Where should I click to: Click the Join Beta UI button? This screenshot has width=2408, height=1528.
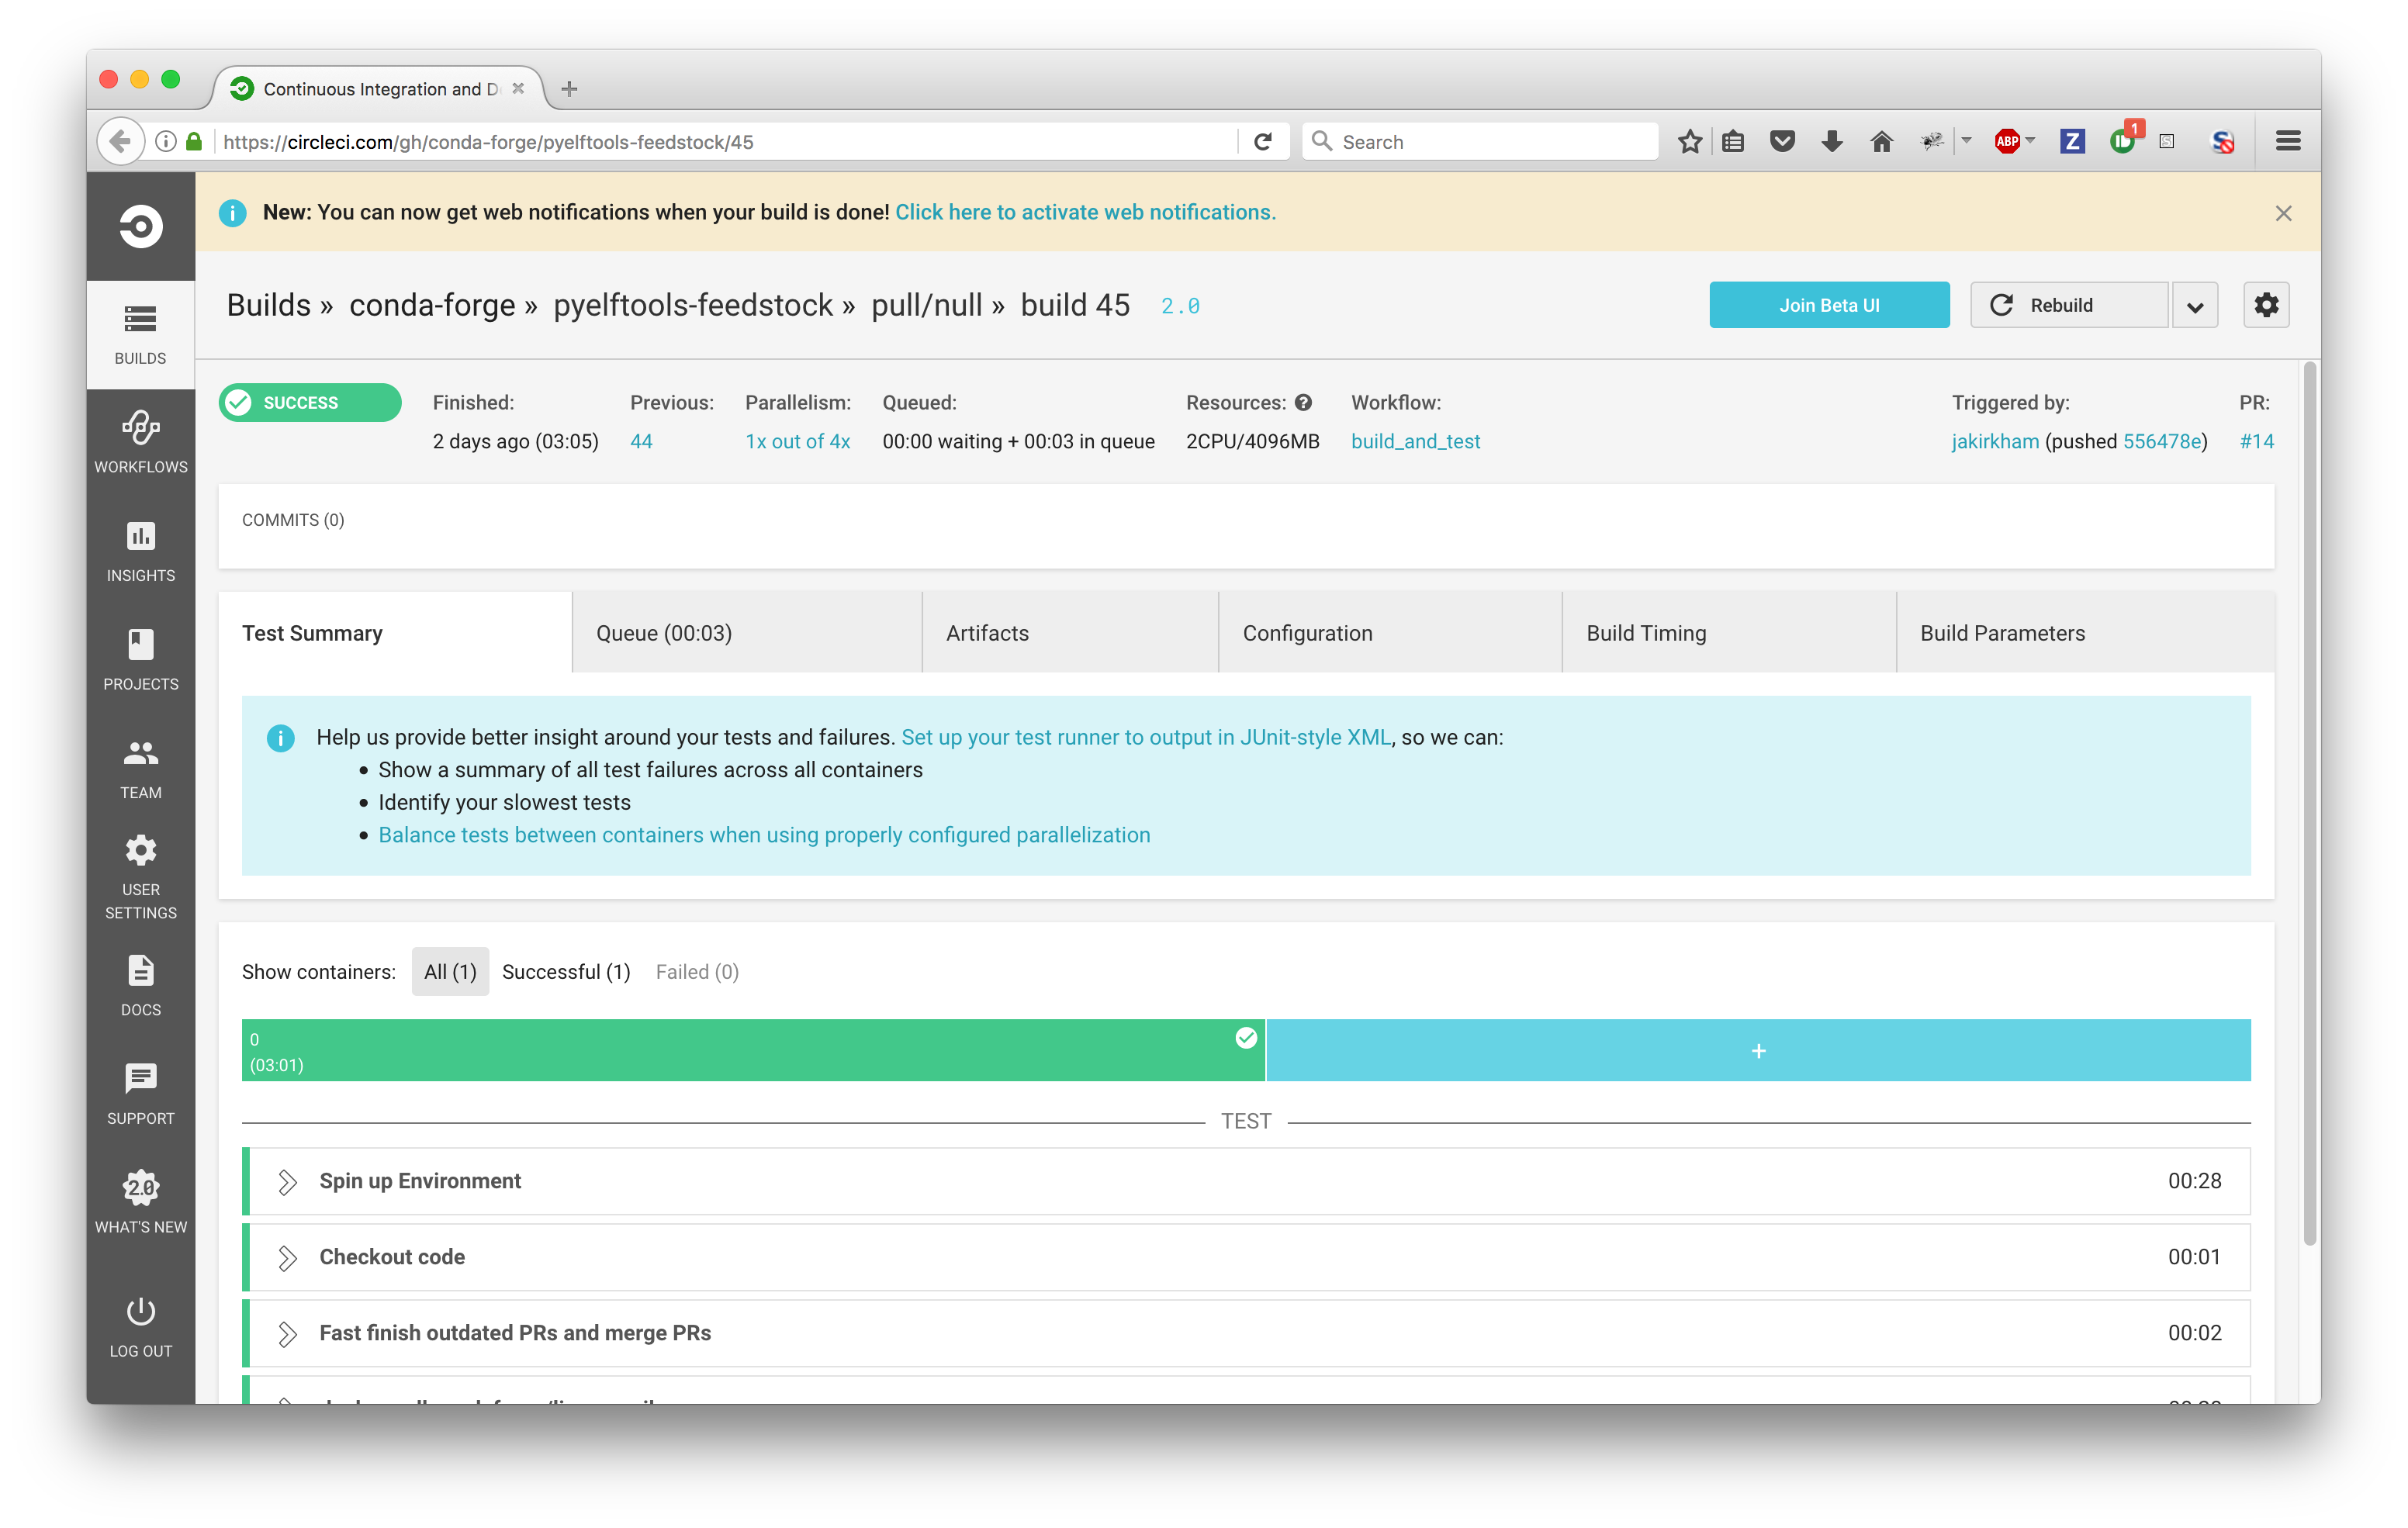1828,305
